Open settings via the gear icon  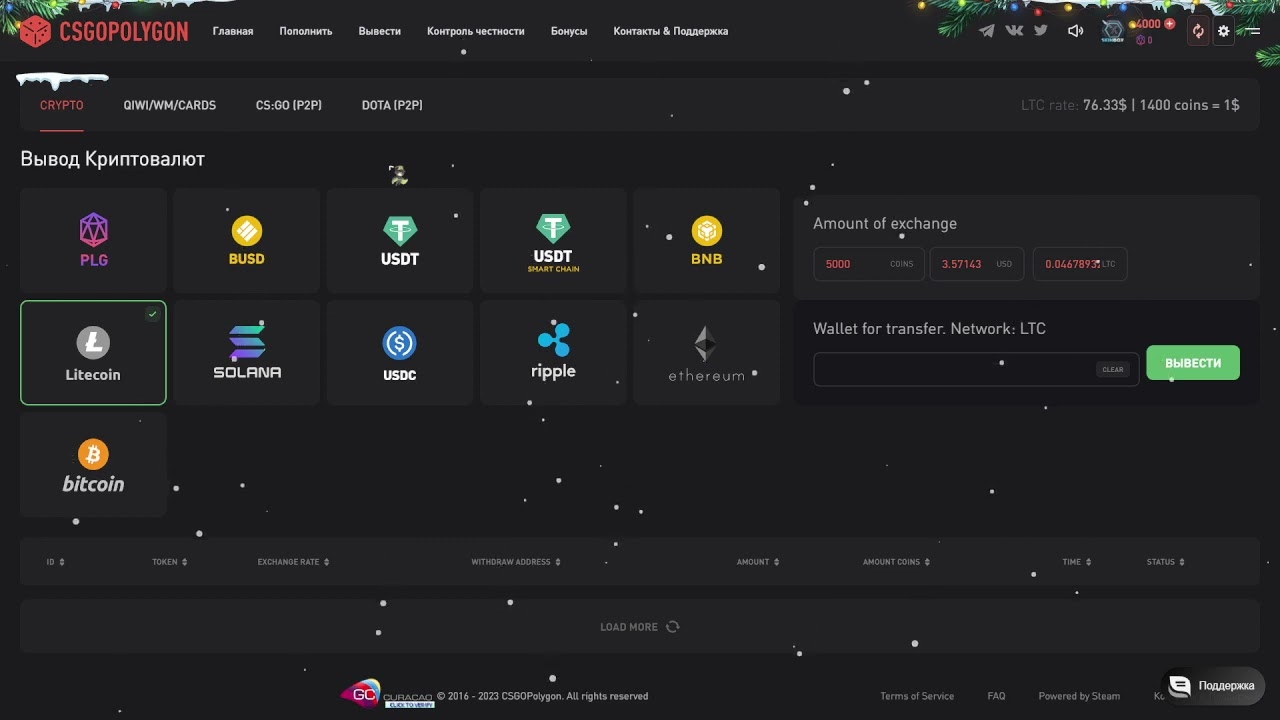(1223, 31)
